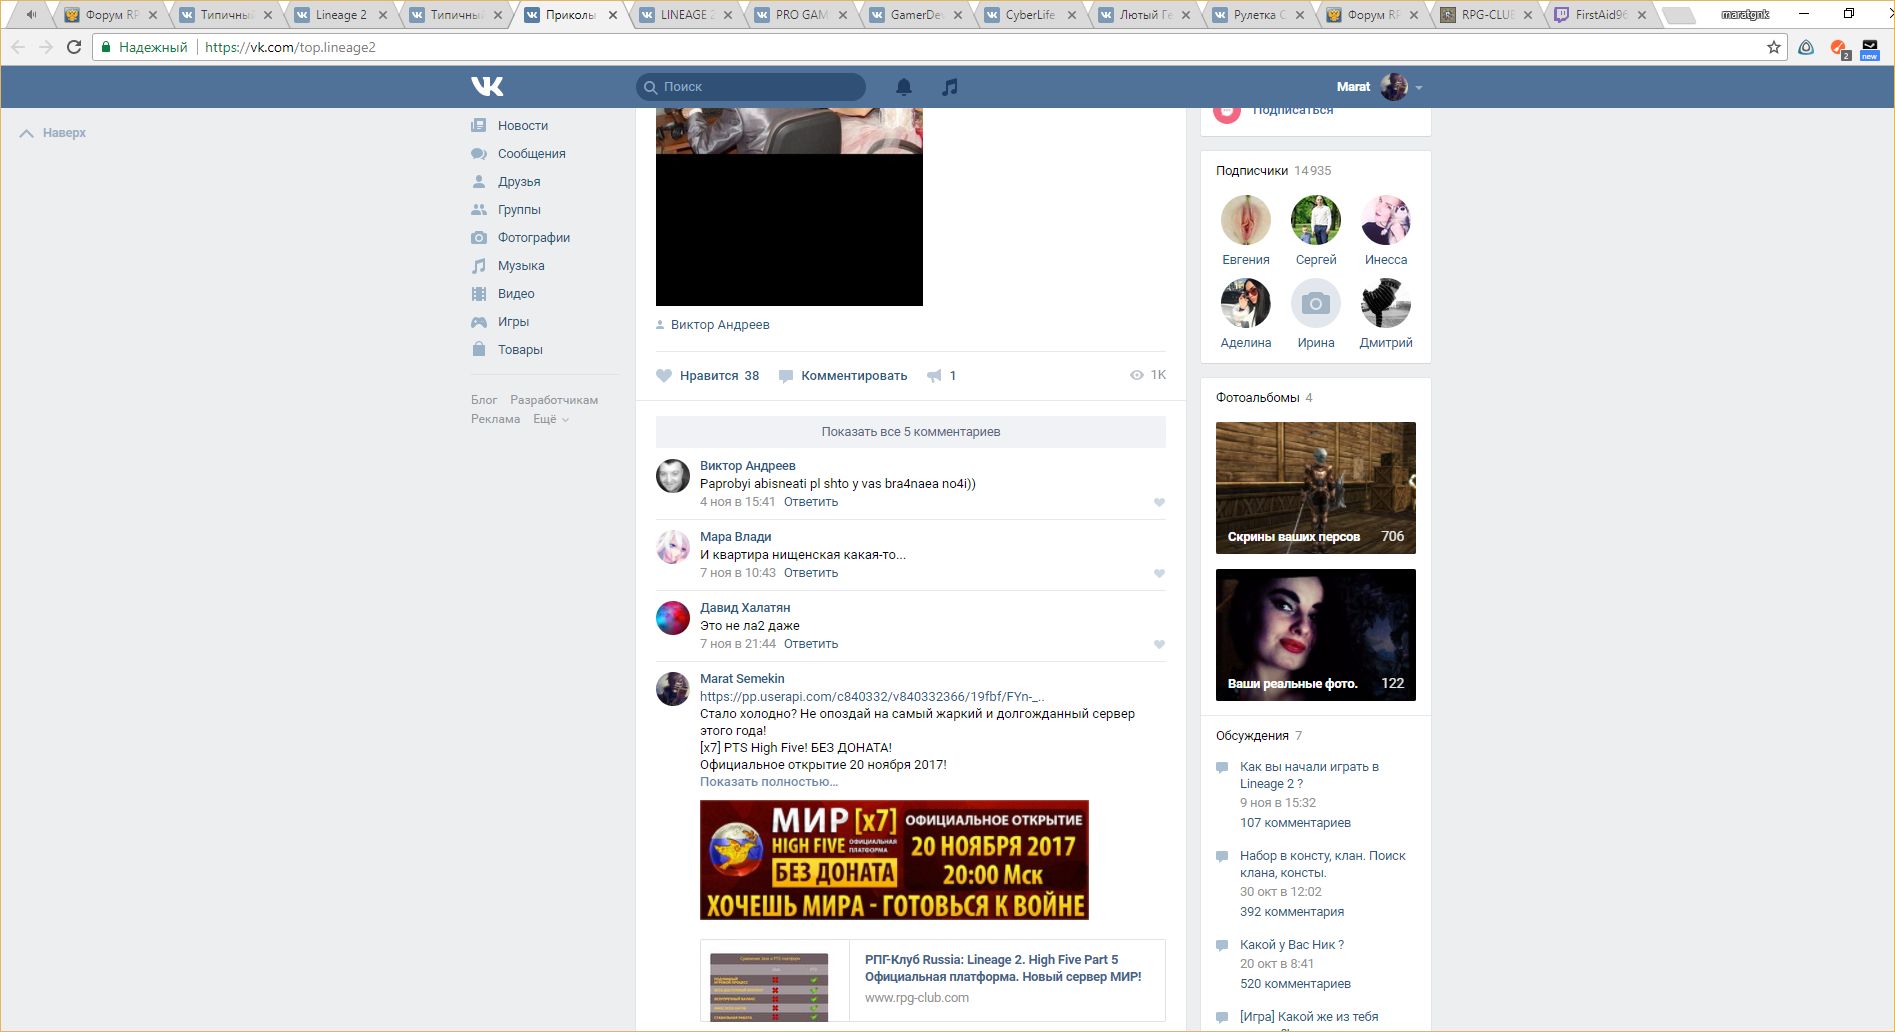Screen dimensions: 1895x1032
Task: Expand the comment via Показать полностью
Action: pyautogui.click(x=768, y=782)
